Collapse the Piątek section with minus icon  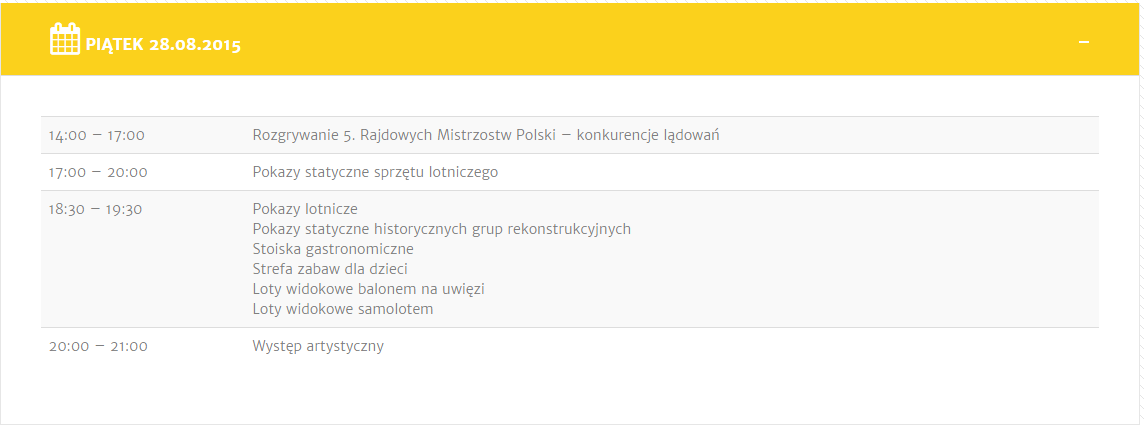[x=1083, y=42]
